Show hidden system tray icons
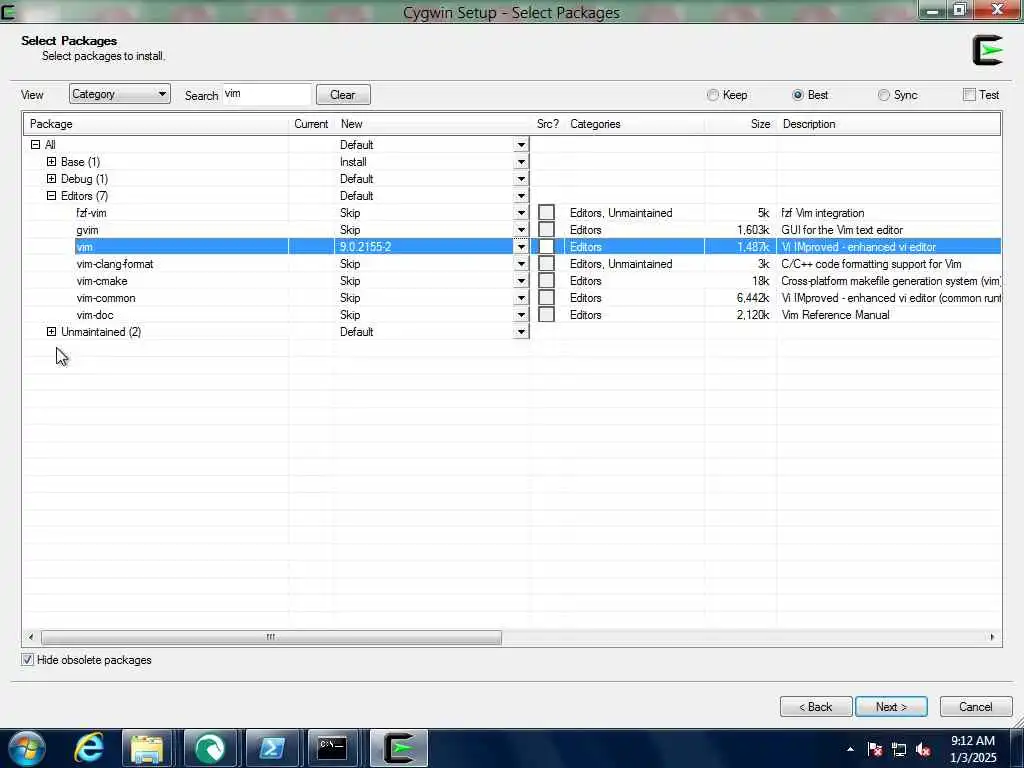 [x=850, y=749]
